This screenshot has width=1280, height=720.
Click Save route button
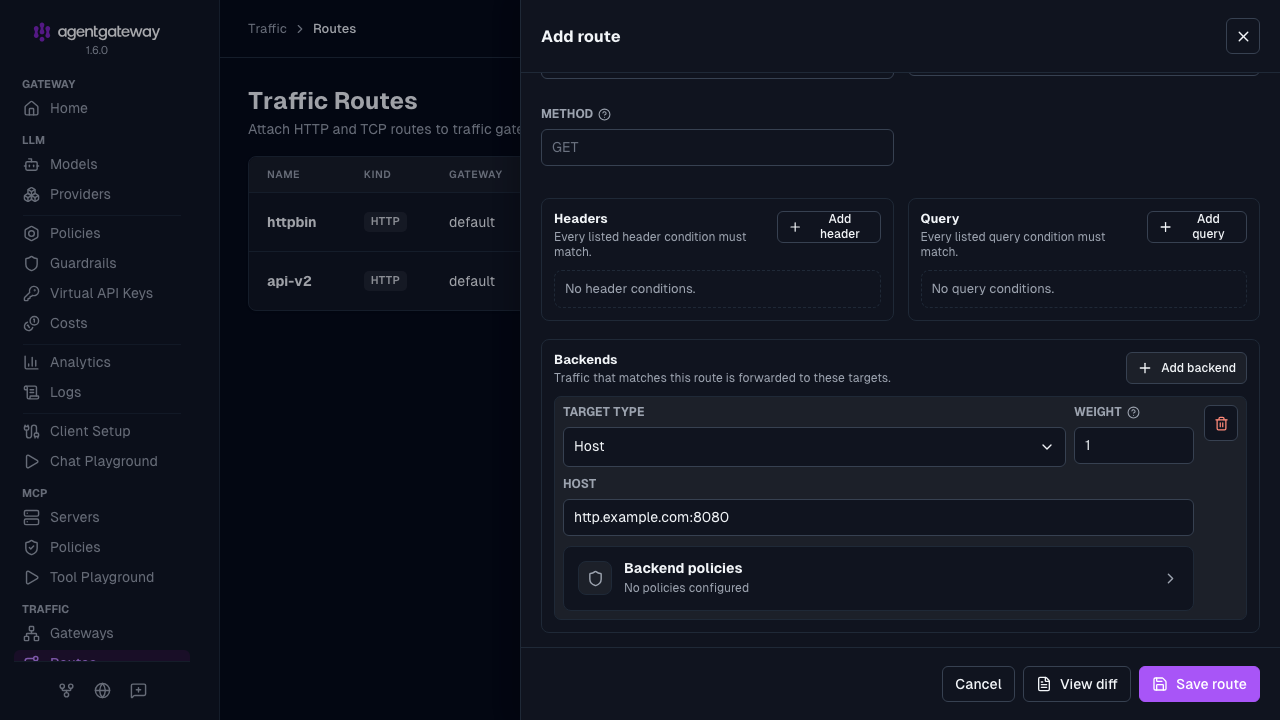[1199, 684]
